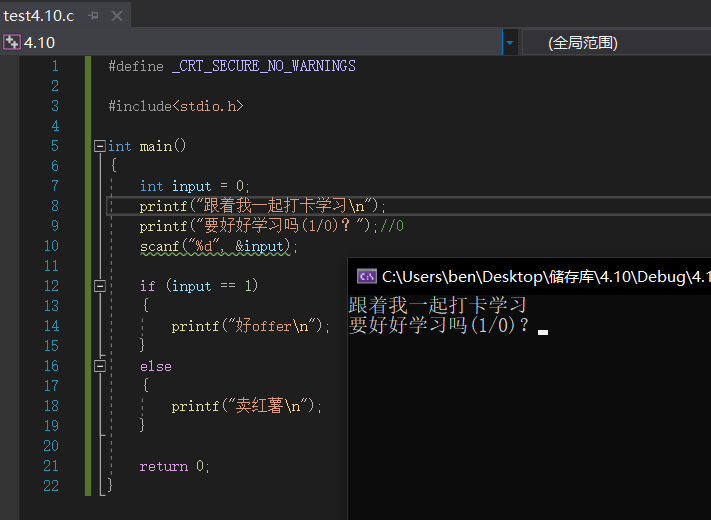Open the (全局范围) scope combo box

tap(617, 43)
